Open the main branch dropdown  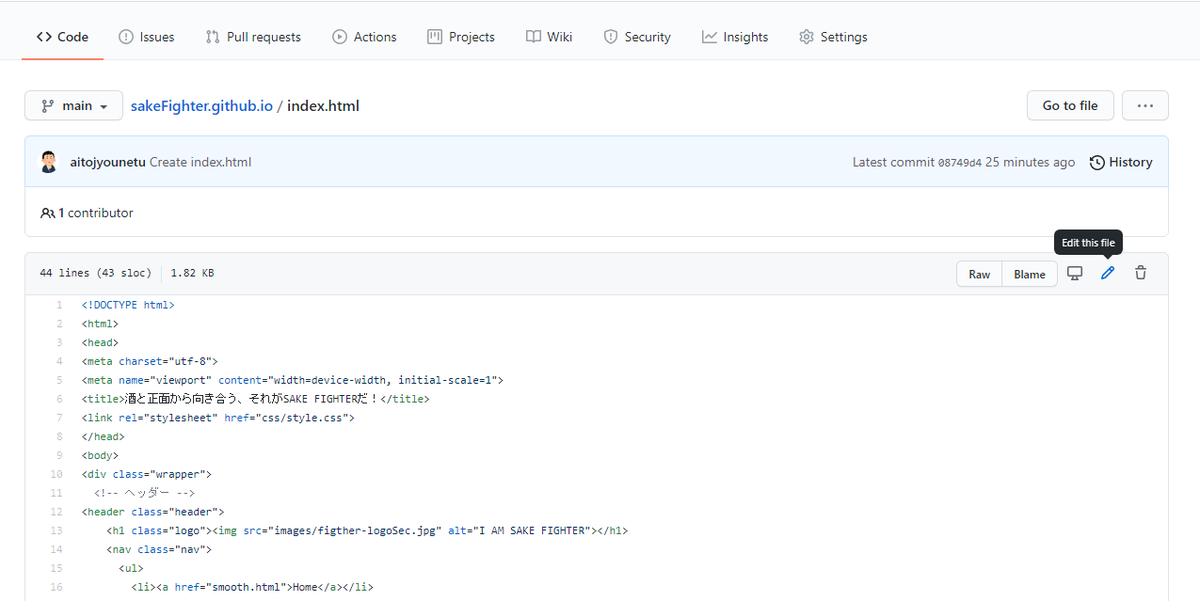click(x=73, y=105)
